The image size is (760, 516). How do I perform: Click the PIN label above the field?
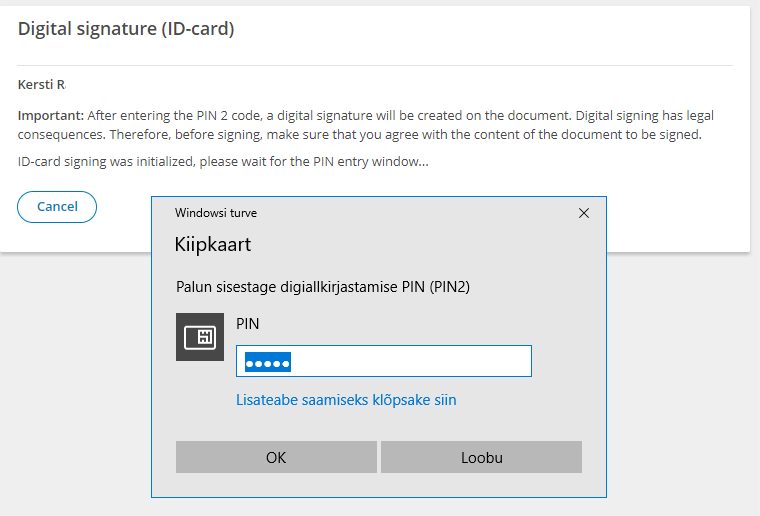pyautogui.click(x=247, y=323)
